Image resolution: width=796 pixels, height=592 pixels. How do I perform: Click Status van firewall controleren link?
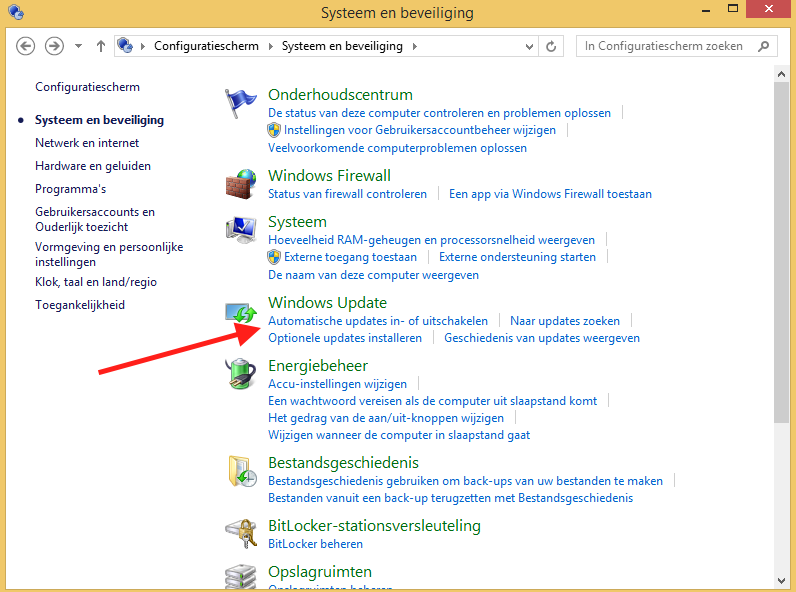pyautogui.click(x=347, y=194)
